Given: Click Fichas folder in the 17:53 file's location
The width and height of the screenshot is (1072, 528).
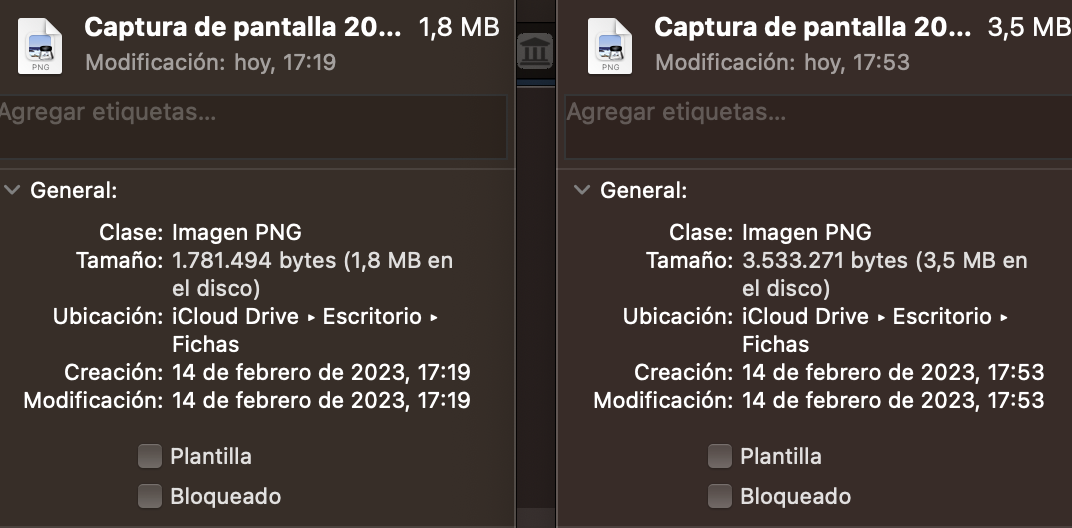Looking at the screenshot, I should pos(776,344).
